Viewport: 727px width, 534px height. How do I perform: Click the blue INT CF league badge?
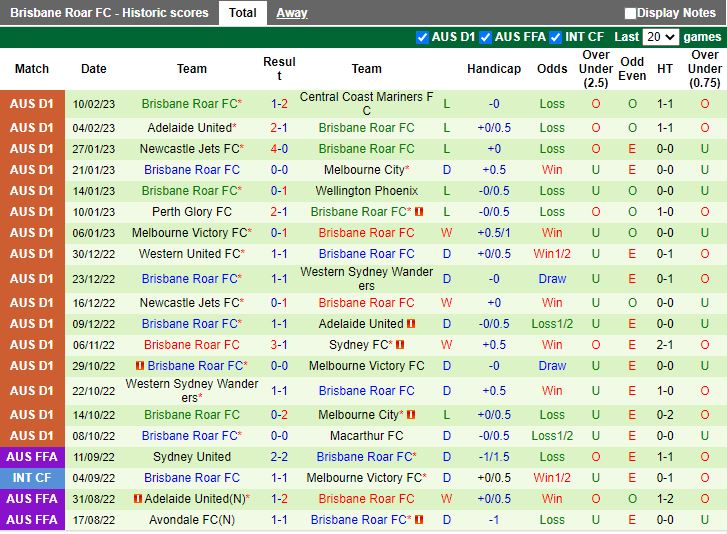tap(31, 478)
